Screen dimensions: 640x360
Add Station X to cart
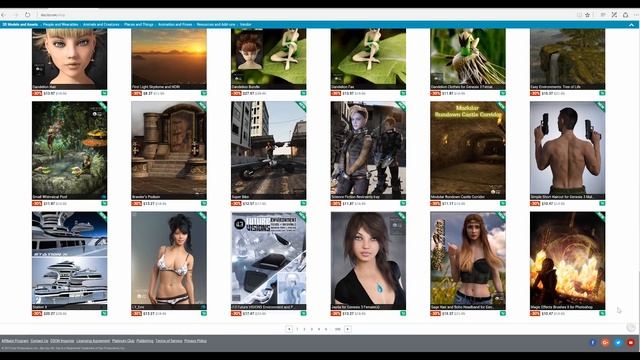click(104, 313)
